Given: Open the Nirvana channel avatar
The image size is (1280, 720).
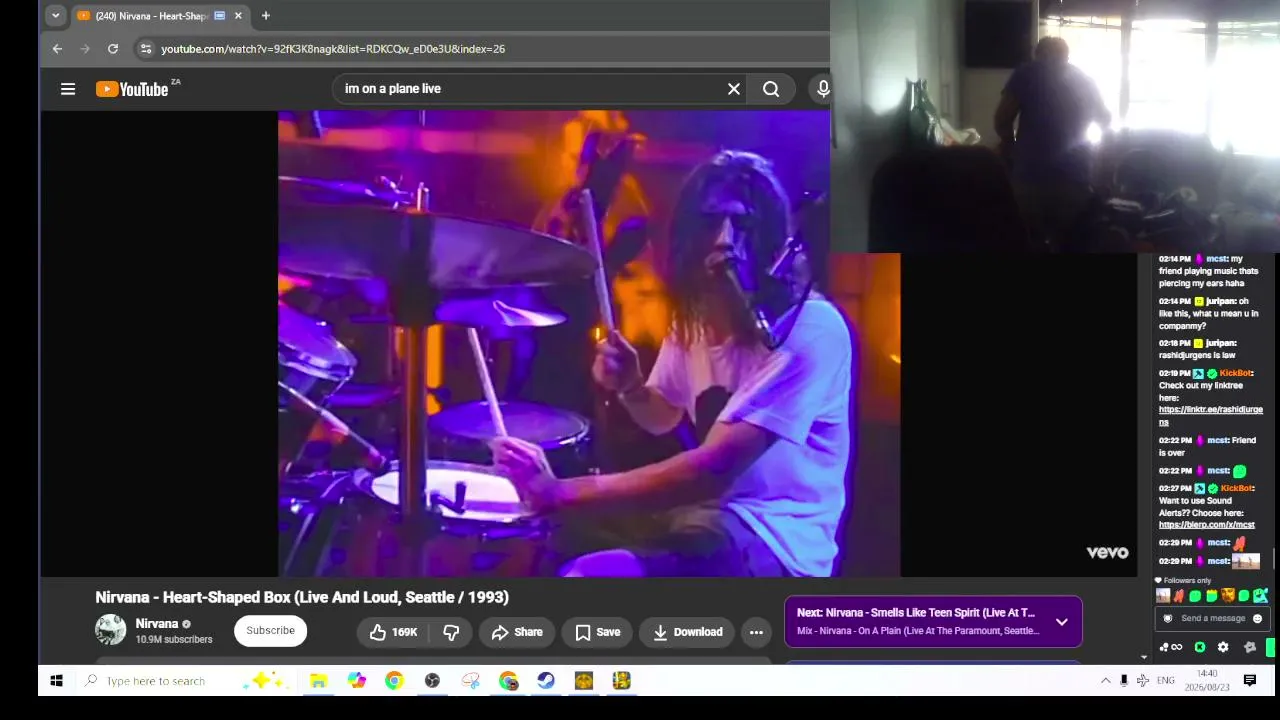Looking at the screenshot, I should click(111, 630).
